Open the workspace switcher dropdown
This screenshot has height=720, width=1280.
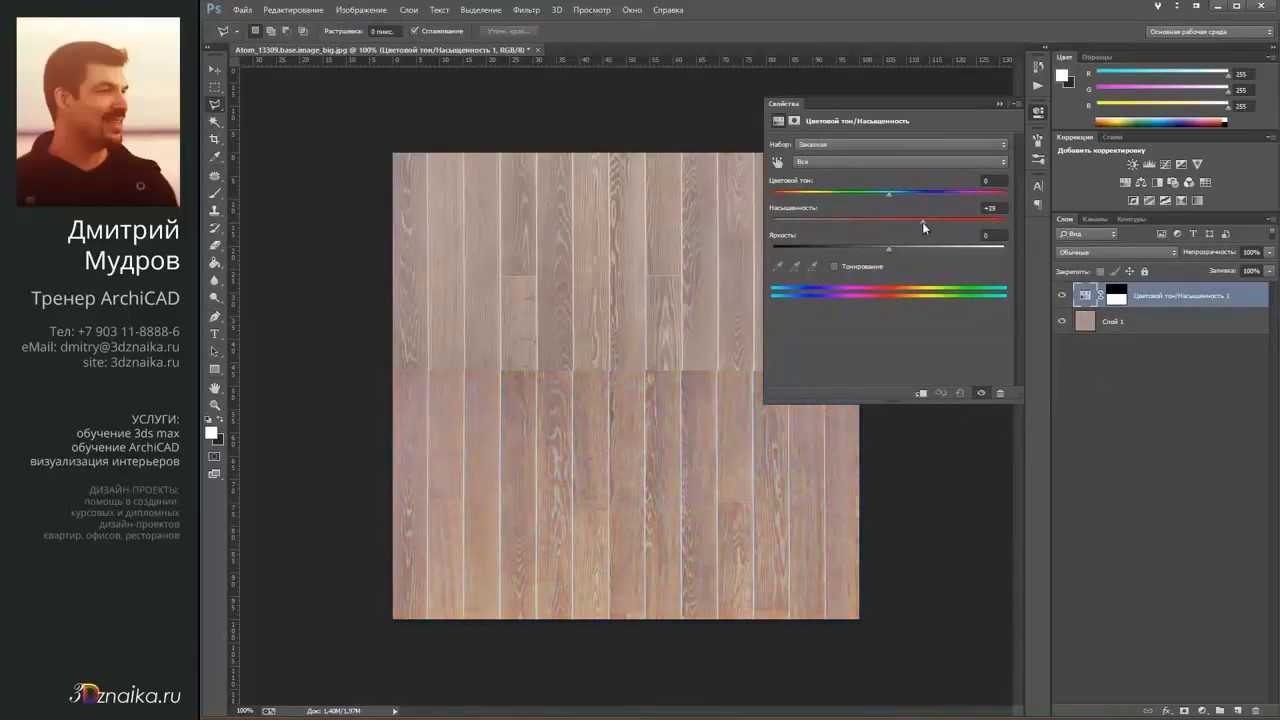click(1210, 31)
